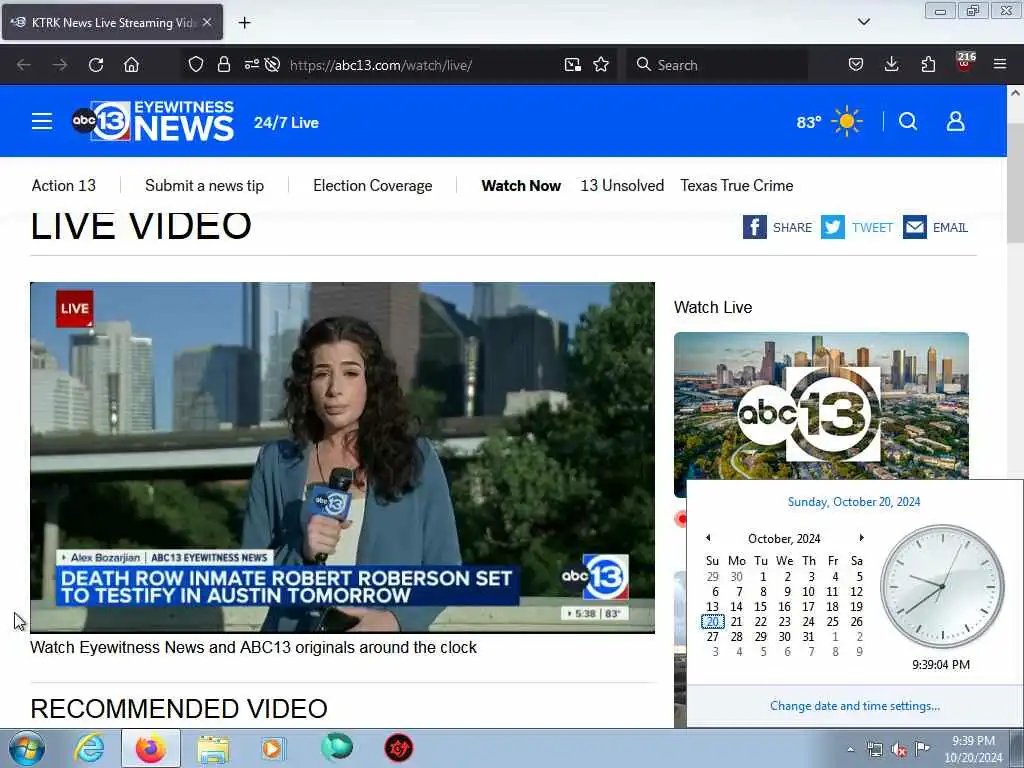Go to the Firefox home page
This screenshot has height=768, width=1024.
tap(131, 65)
